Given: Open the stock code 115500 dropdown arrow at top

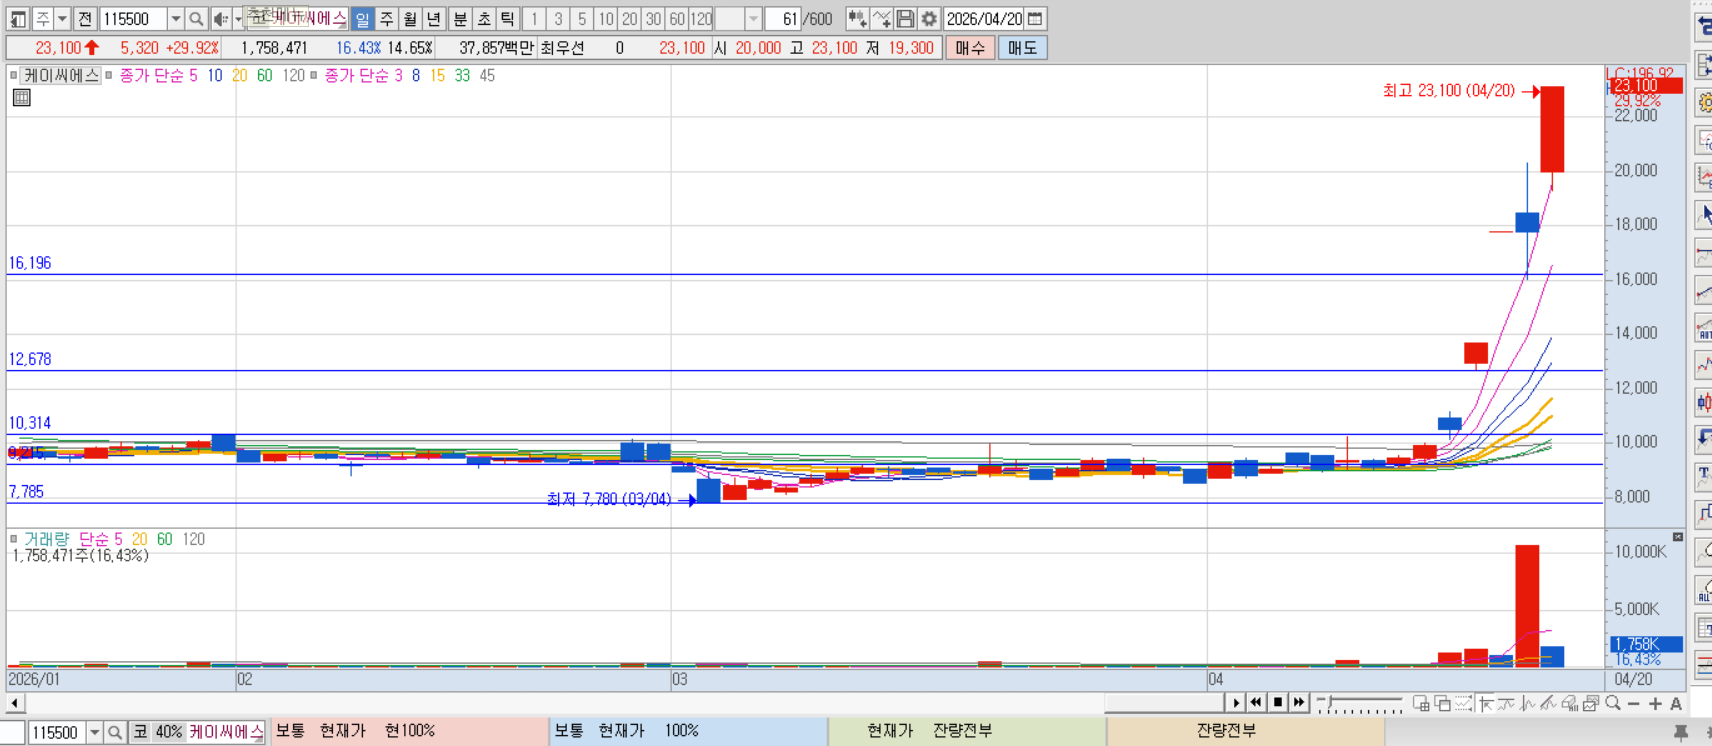Looking at the screenshot, I should pyautogui.click(x=175, y=19).
